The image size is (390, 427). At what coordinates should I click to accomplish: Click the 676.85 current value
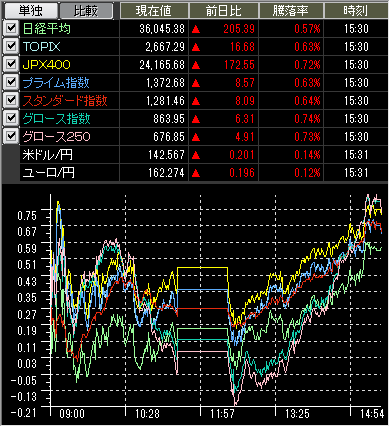click(169, 137)
